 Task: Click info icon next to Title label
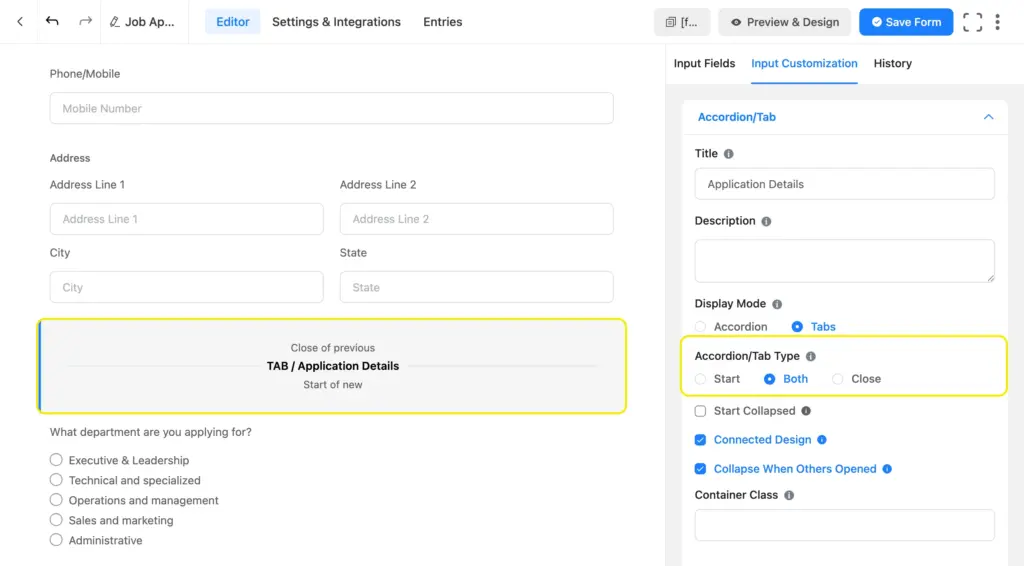[x=728, y=154]
